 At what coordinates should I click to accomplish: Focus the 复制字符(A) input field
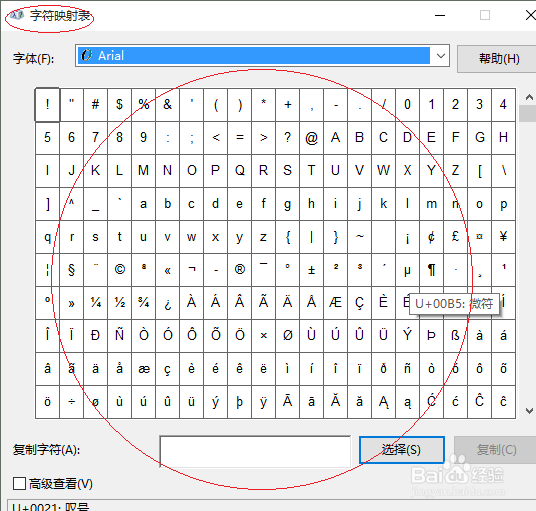255,451
